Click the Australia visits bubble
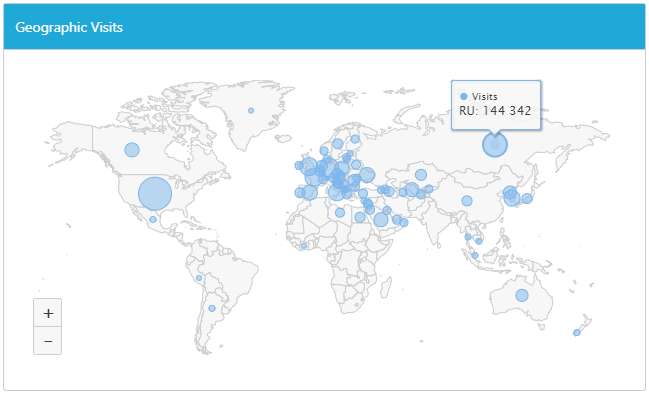This screenshot has width=649, height=396. point(522,295)
